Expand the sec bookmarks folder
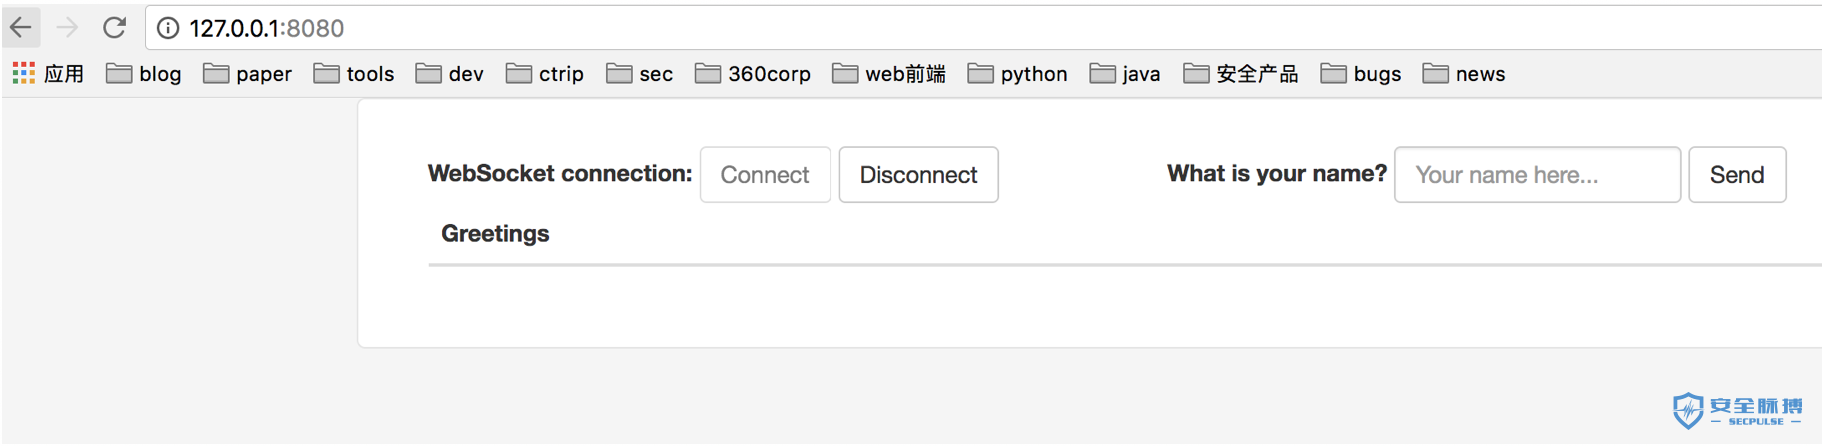This screenshot has width=1822, height=446. click(x=640, y=74)
